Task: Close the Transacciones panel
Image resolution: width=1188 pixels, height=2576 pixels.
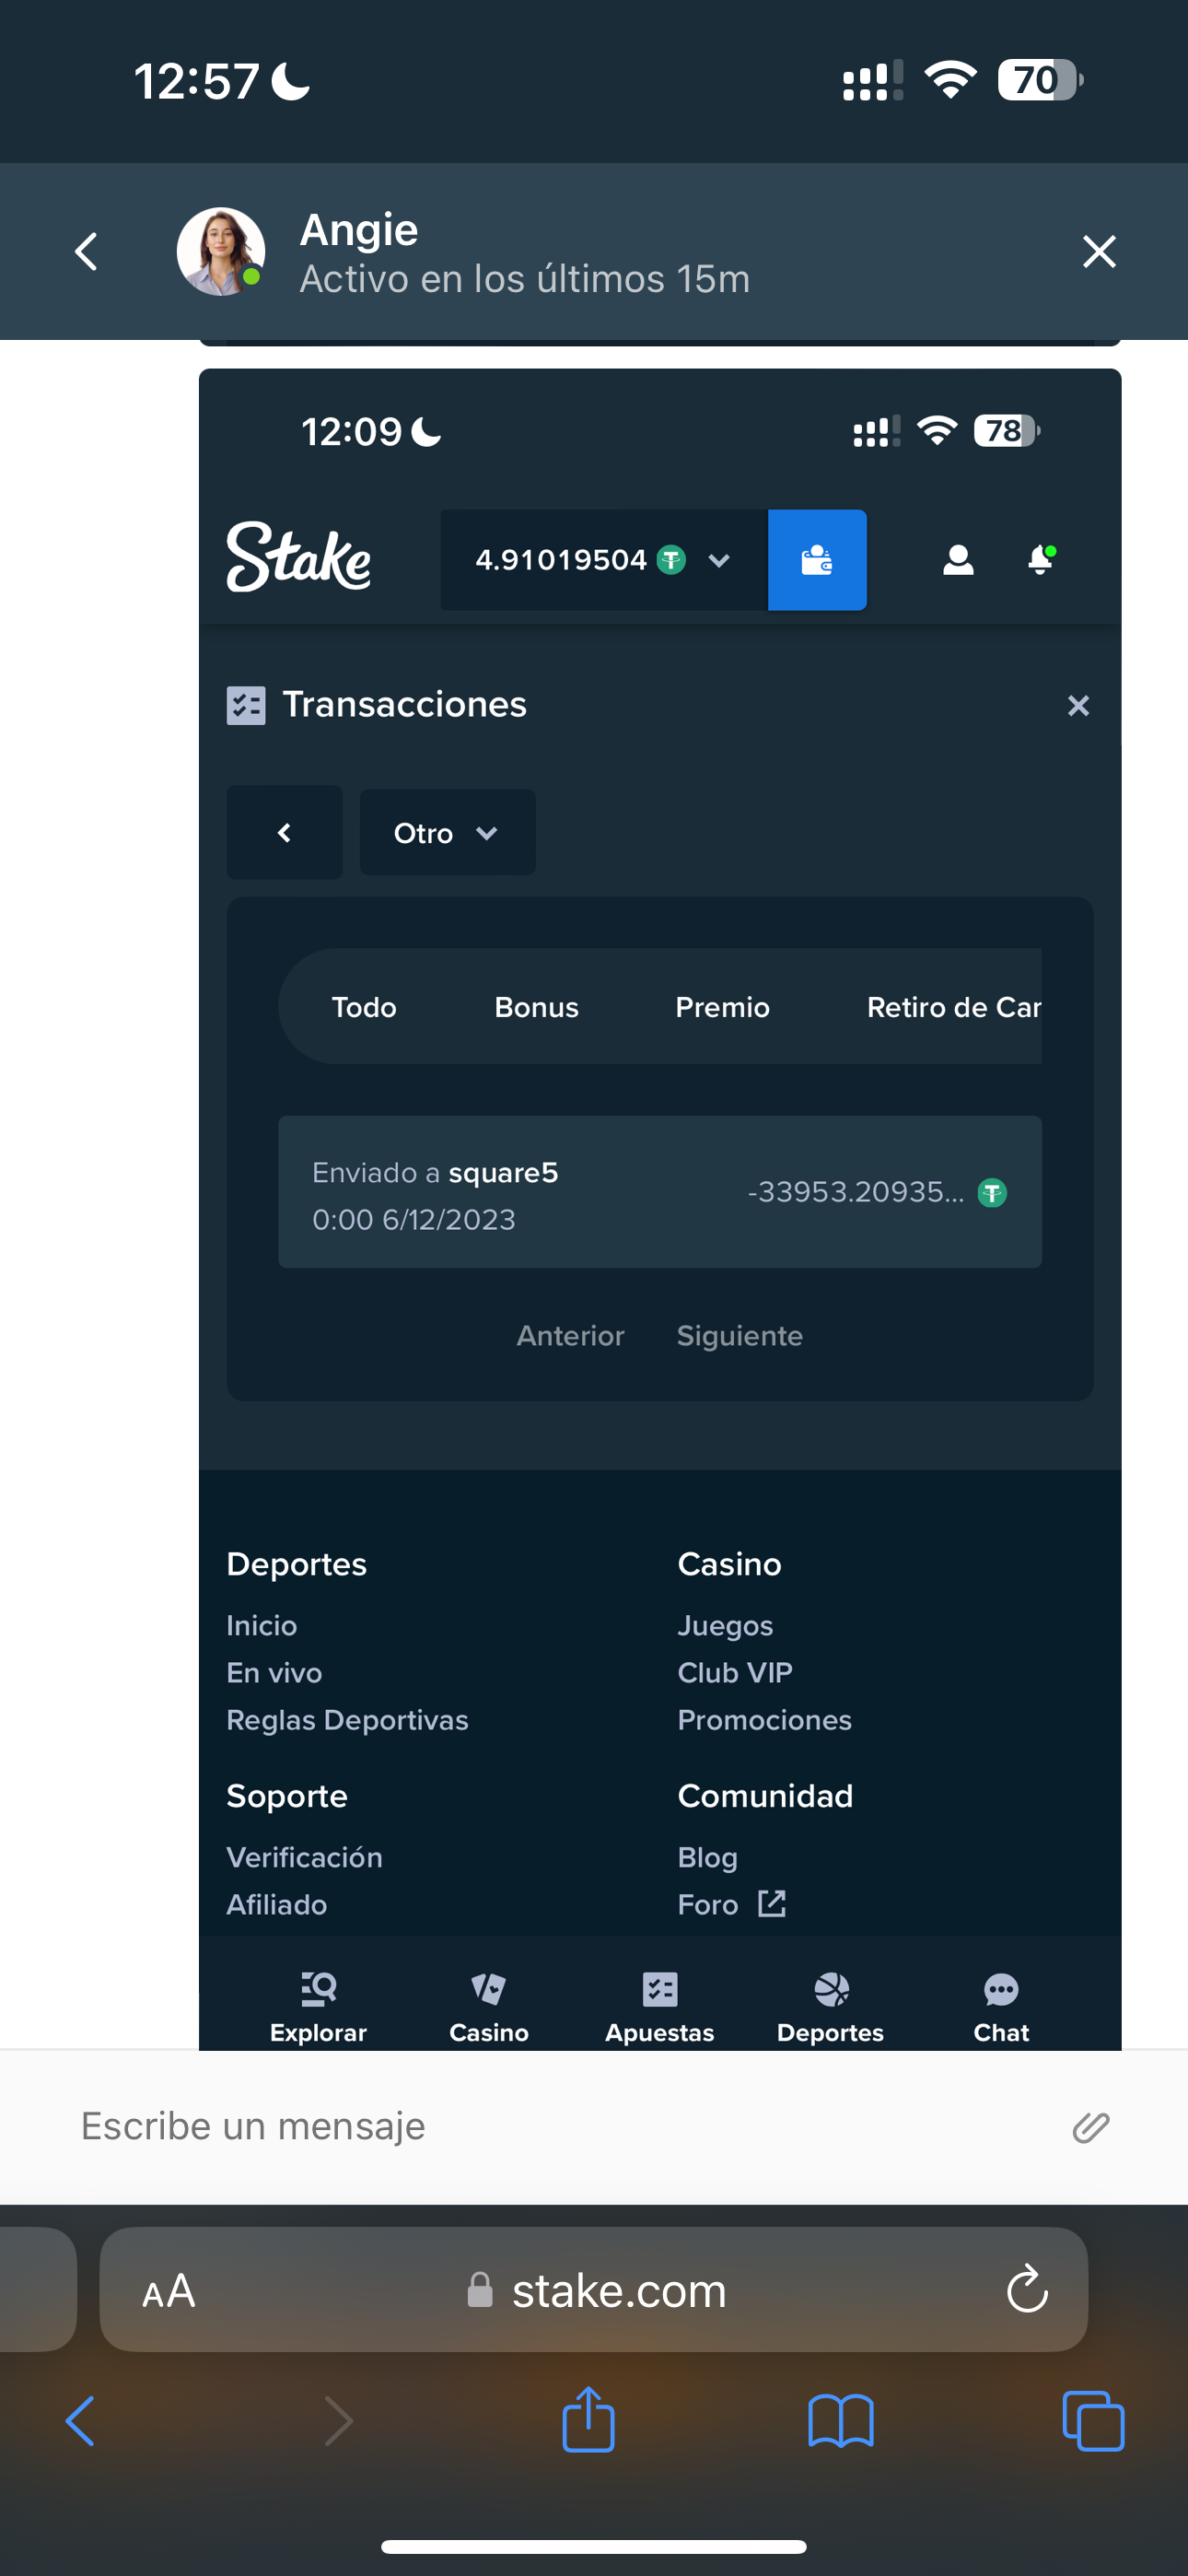Action: pos(1078,706)
